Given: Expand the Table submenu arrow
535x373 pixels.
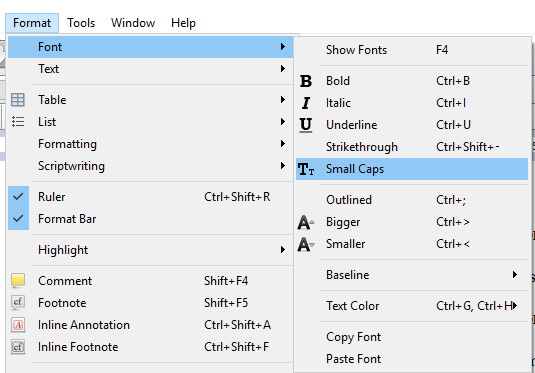Looking at the screenshot, I should [x=283, y=100].
